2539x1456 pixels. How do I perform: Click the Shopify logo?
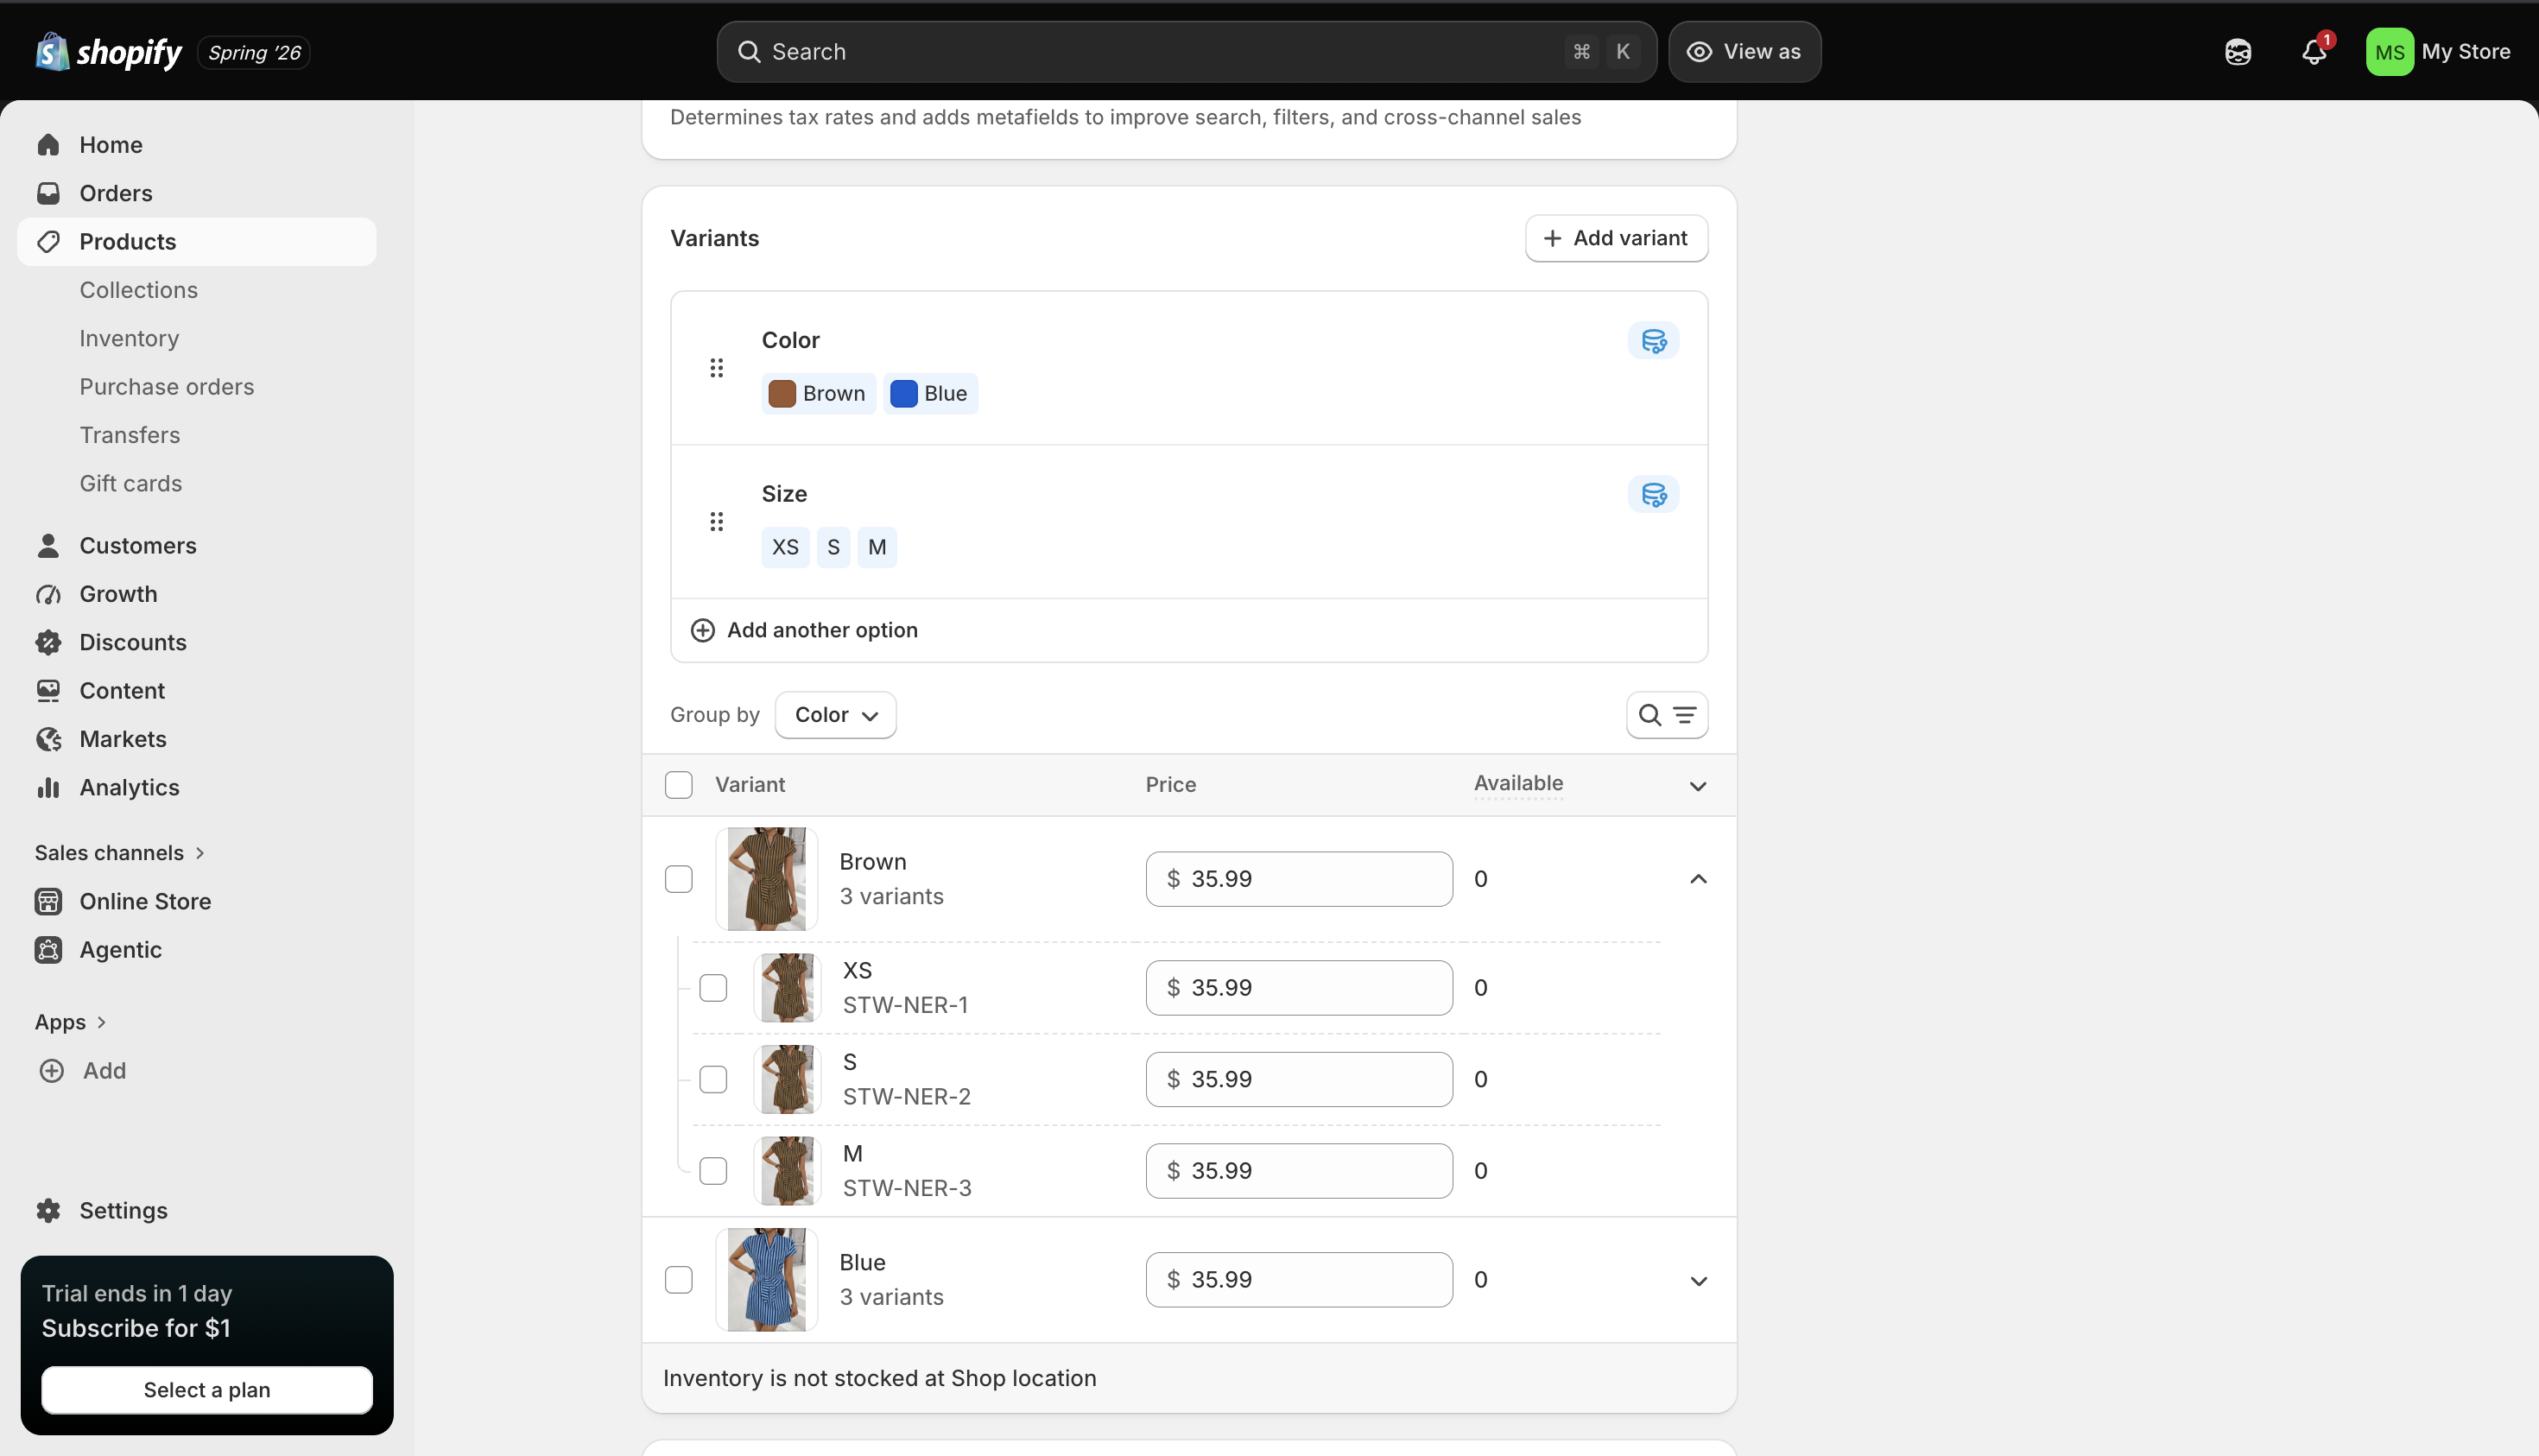[109, 52]
